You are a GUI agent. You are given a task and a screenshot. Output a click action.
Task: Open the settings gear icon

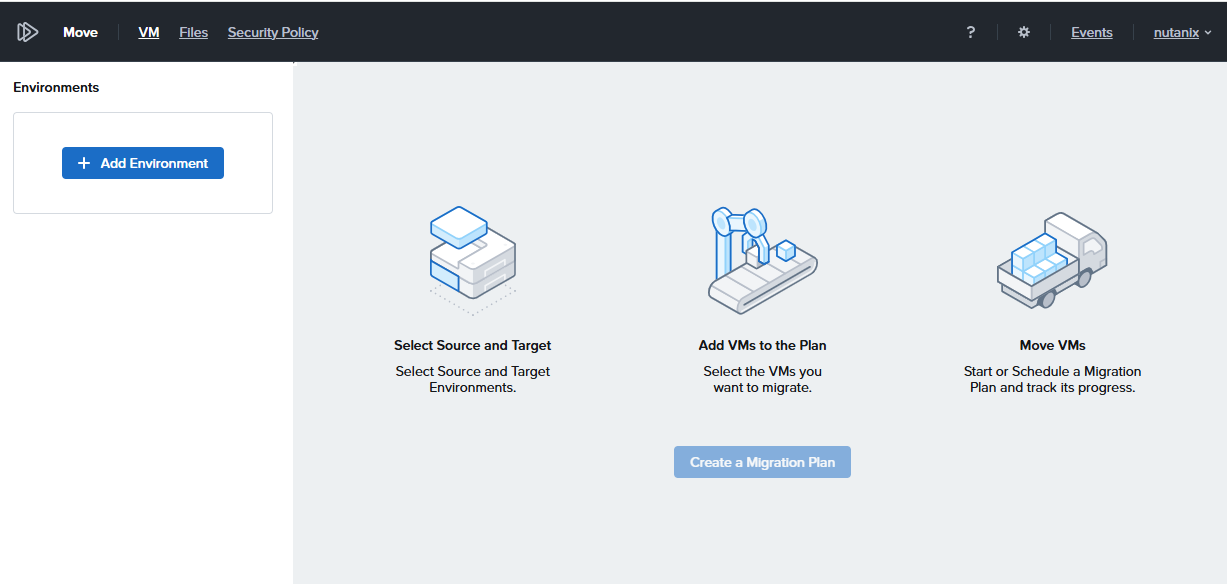(x=1023, y=32)
